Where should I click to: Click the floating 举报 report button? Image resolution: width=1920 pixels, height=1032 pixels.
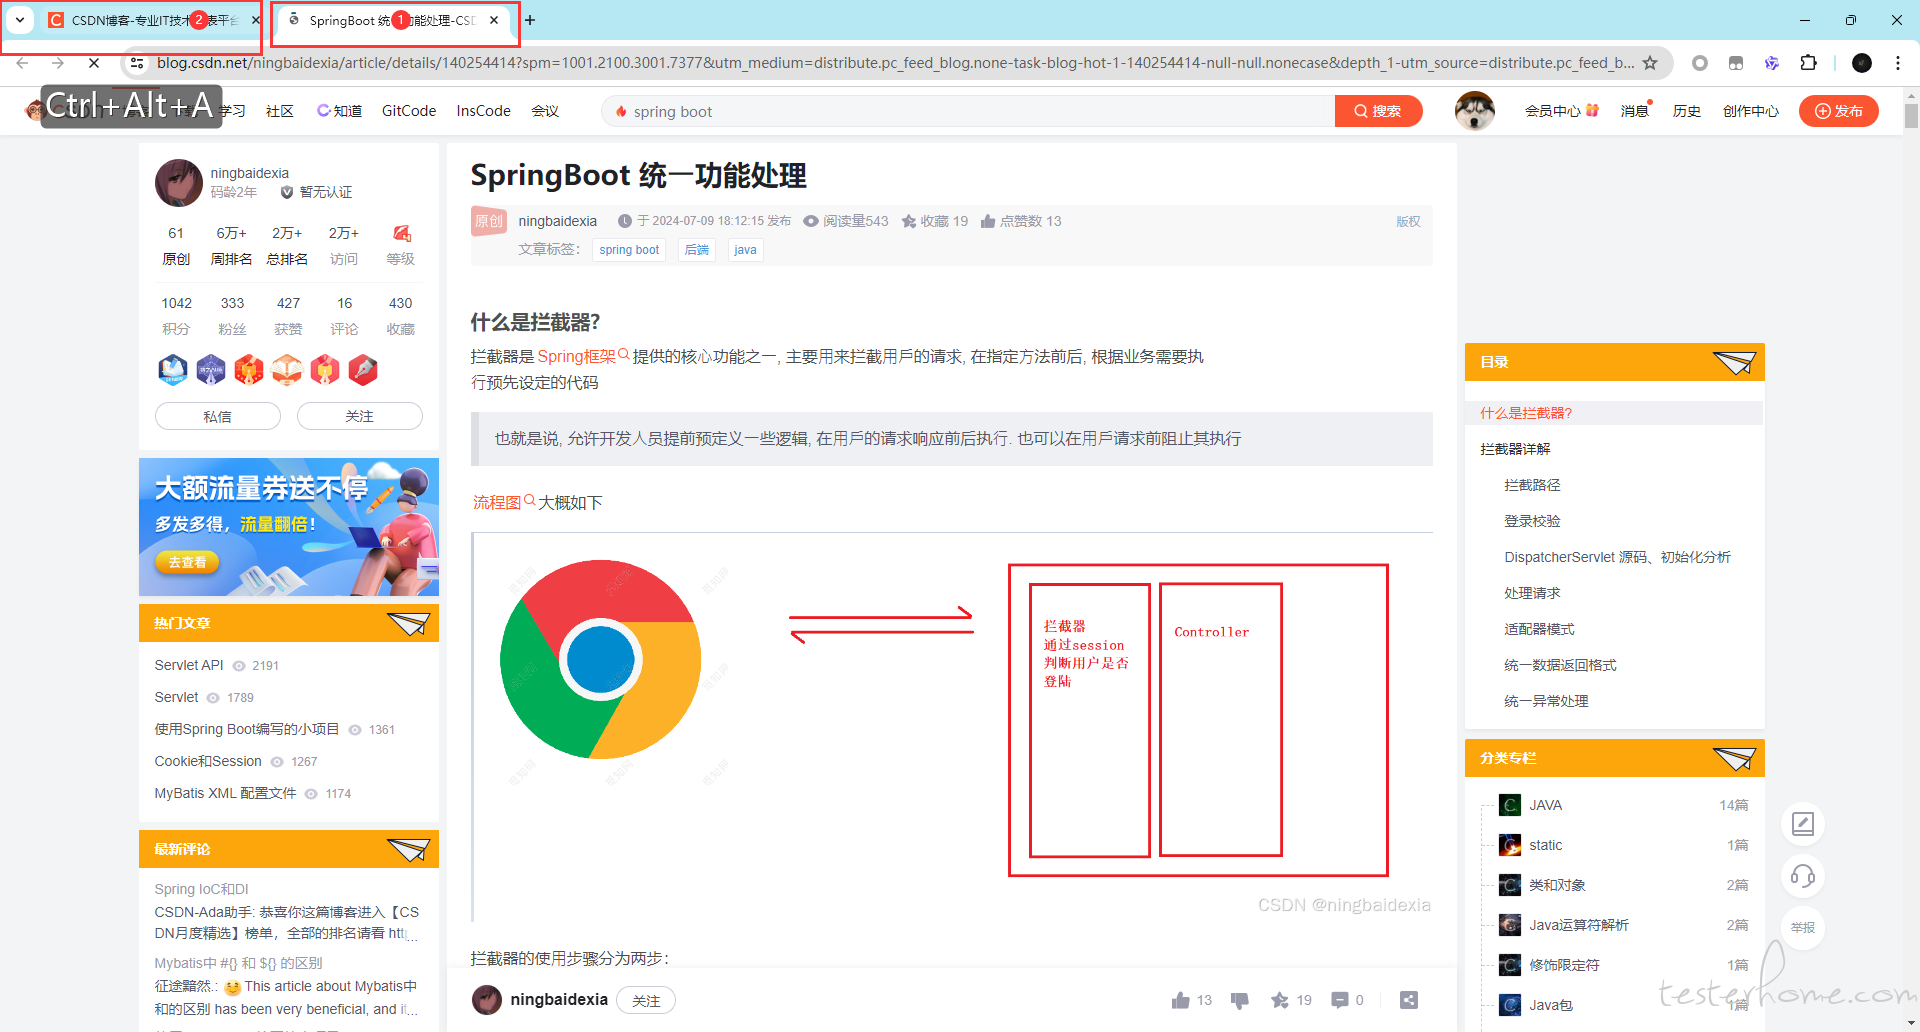point(1803,928)
